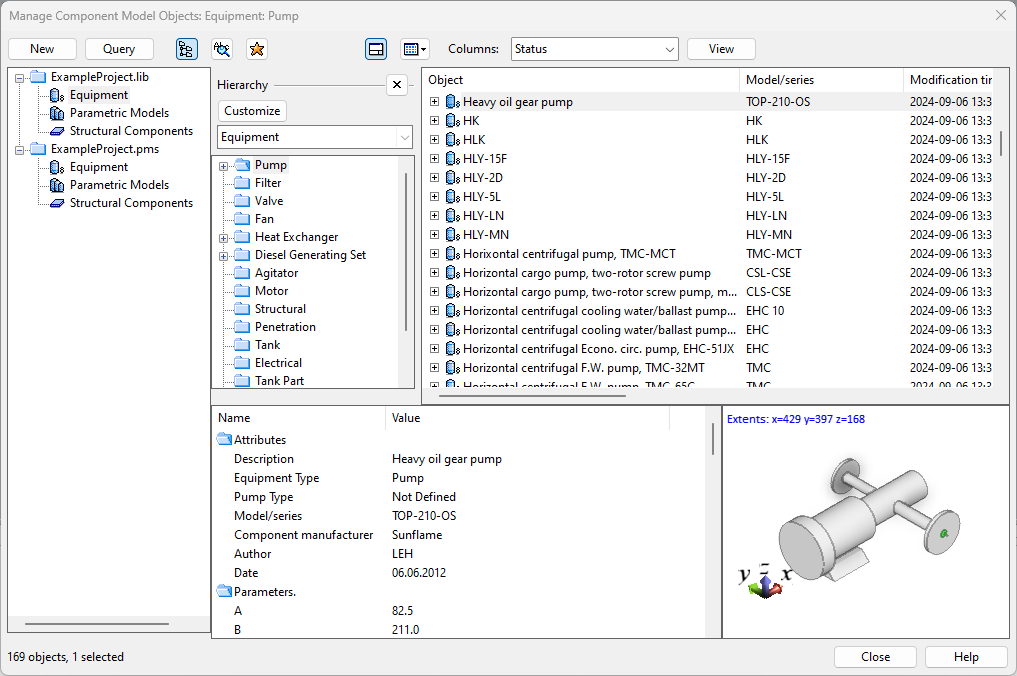Expand the HLK row in the object list
The height and width of the screenshot is (676, 1017).
point(433,139)
